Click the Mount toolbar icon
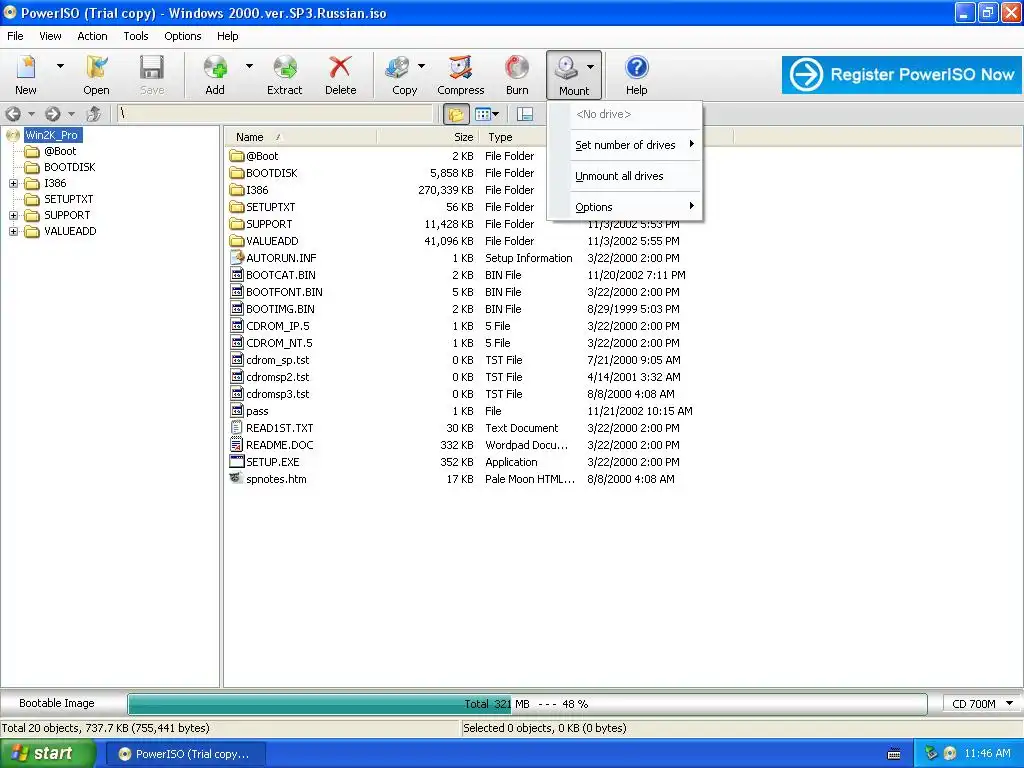Viewport: 1024px width, 768px height. (567, 67)
